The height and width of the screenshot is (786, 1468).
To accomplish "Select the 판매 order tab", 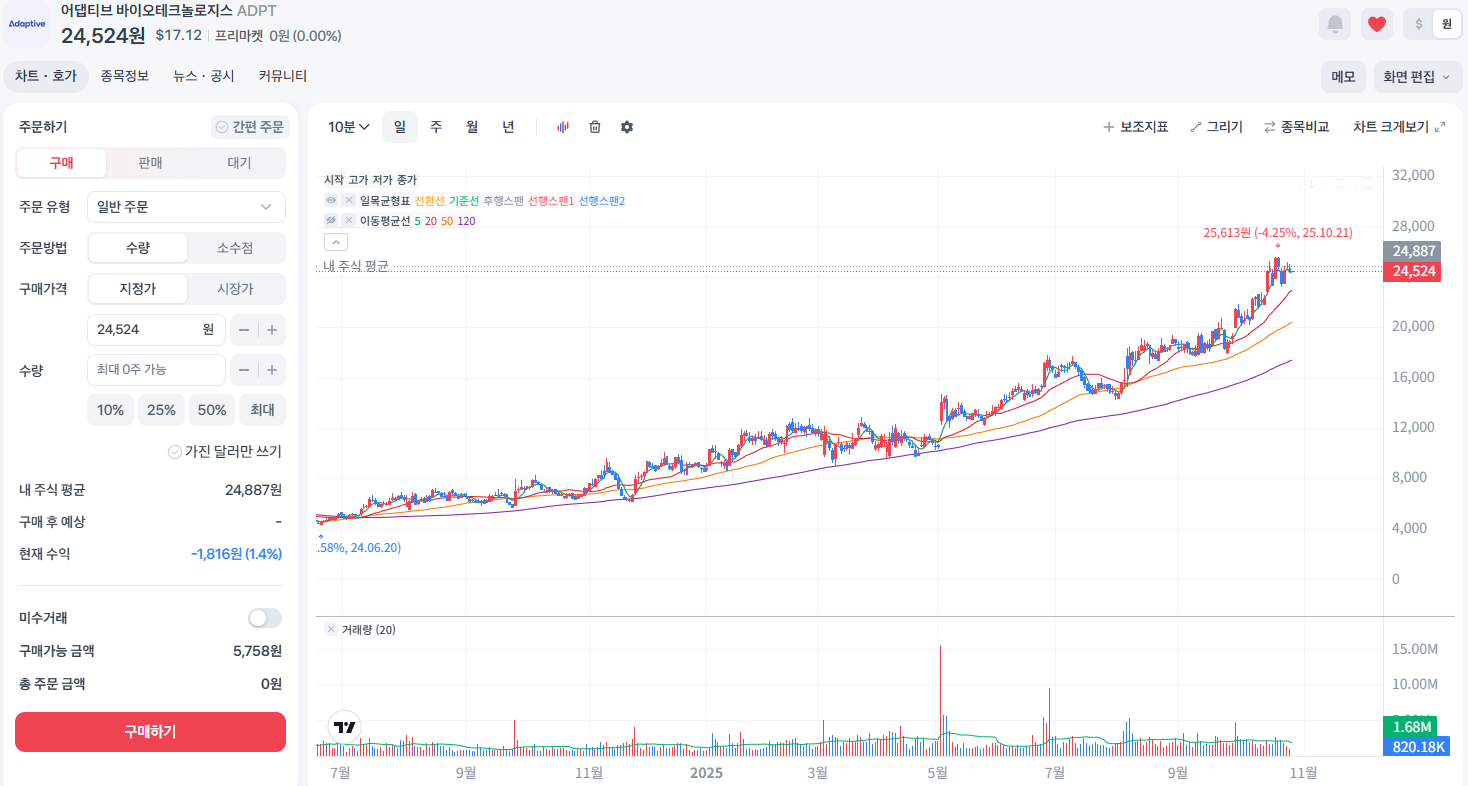I will tap(150, 163).
